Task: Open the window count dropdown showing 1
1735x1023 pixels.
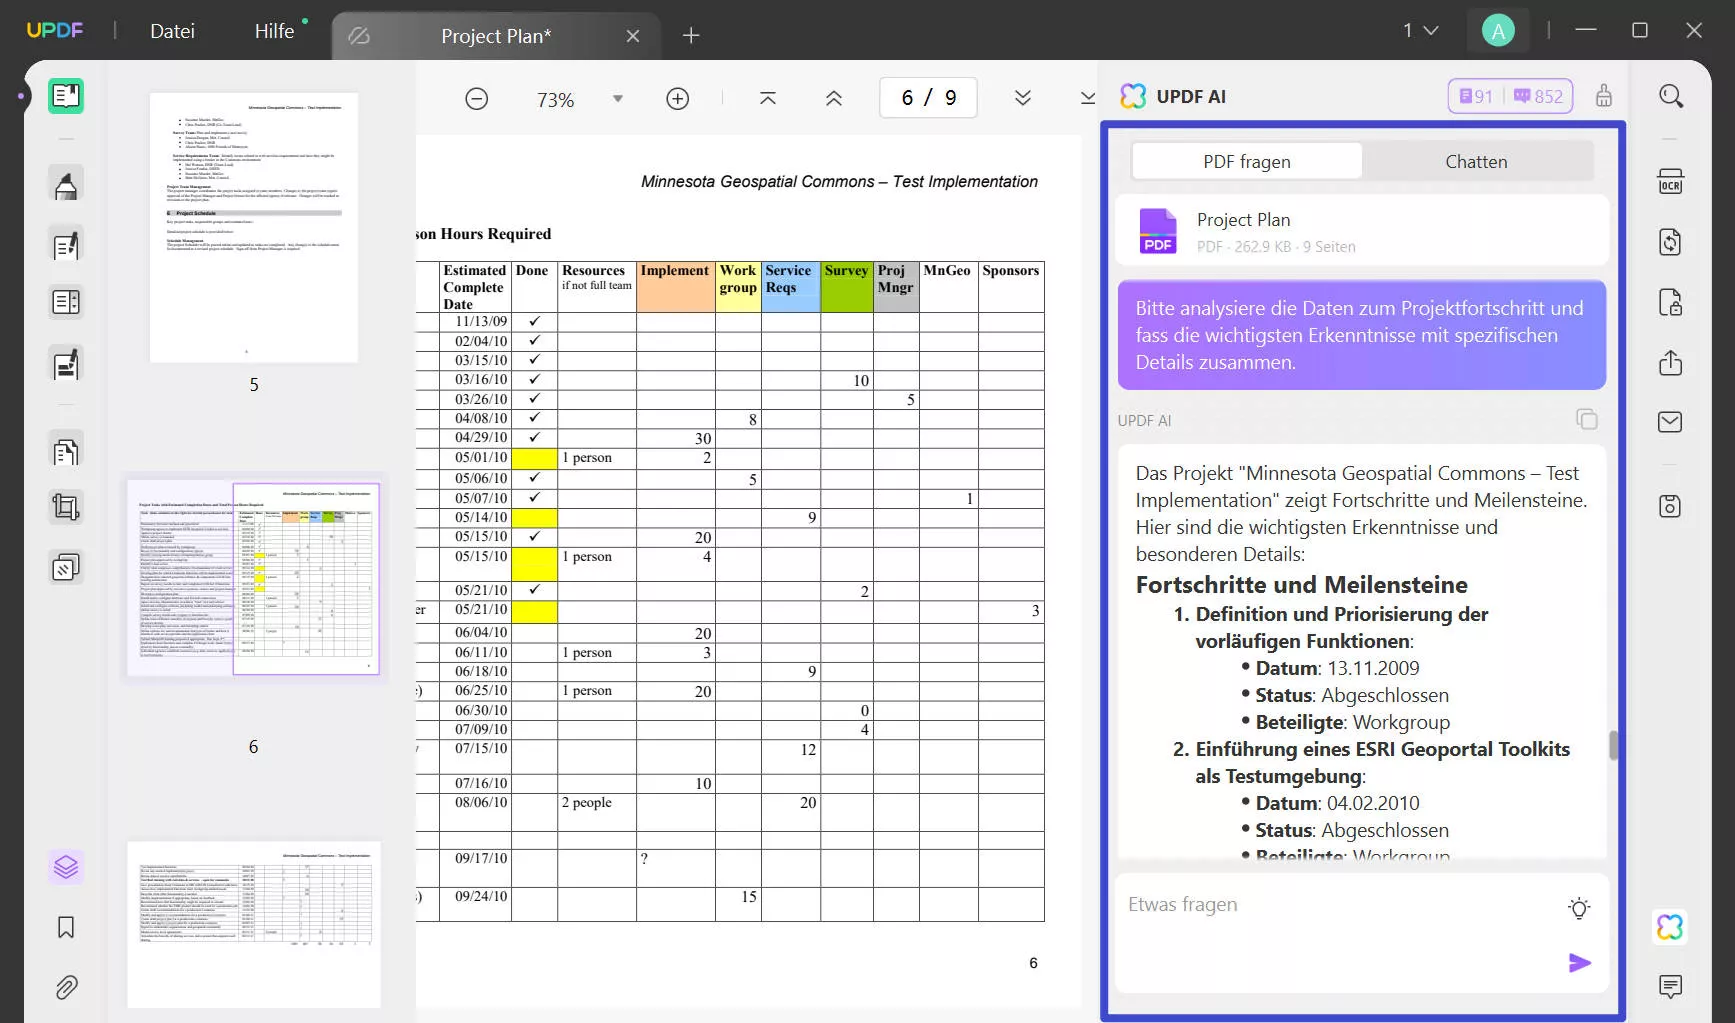Action: pos(1420,31)
